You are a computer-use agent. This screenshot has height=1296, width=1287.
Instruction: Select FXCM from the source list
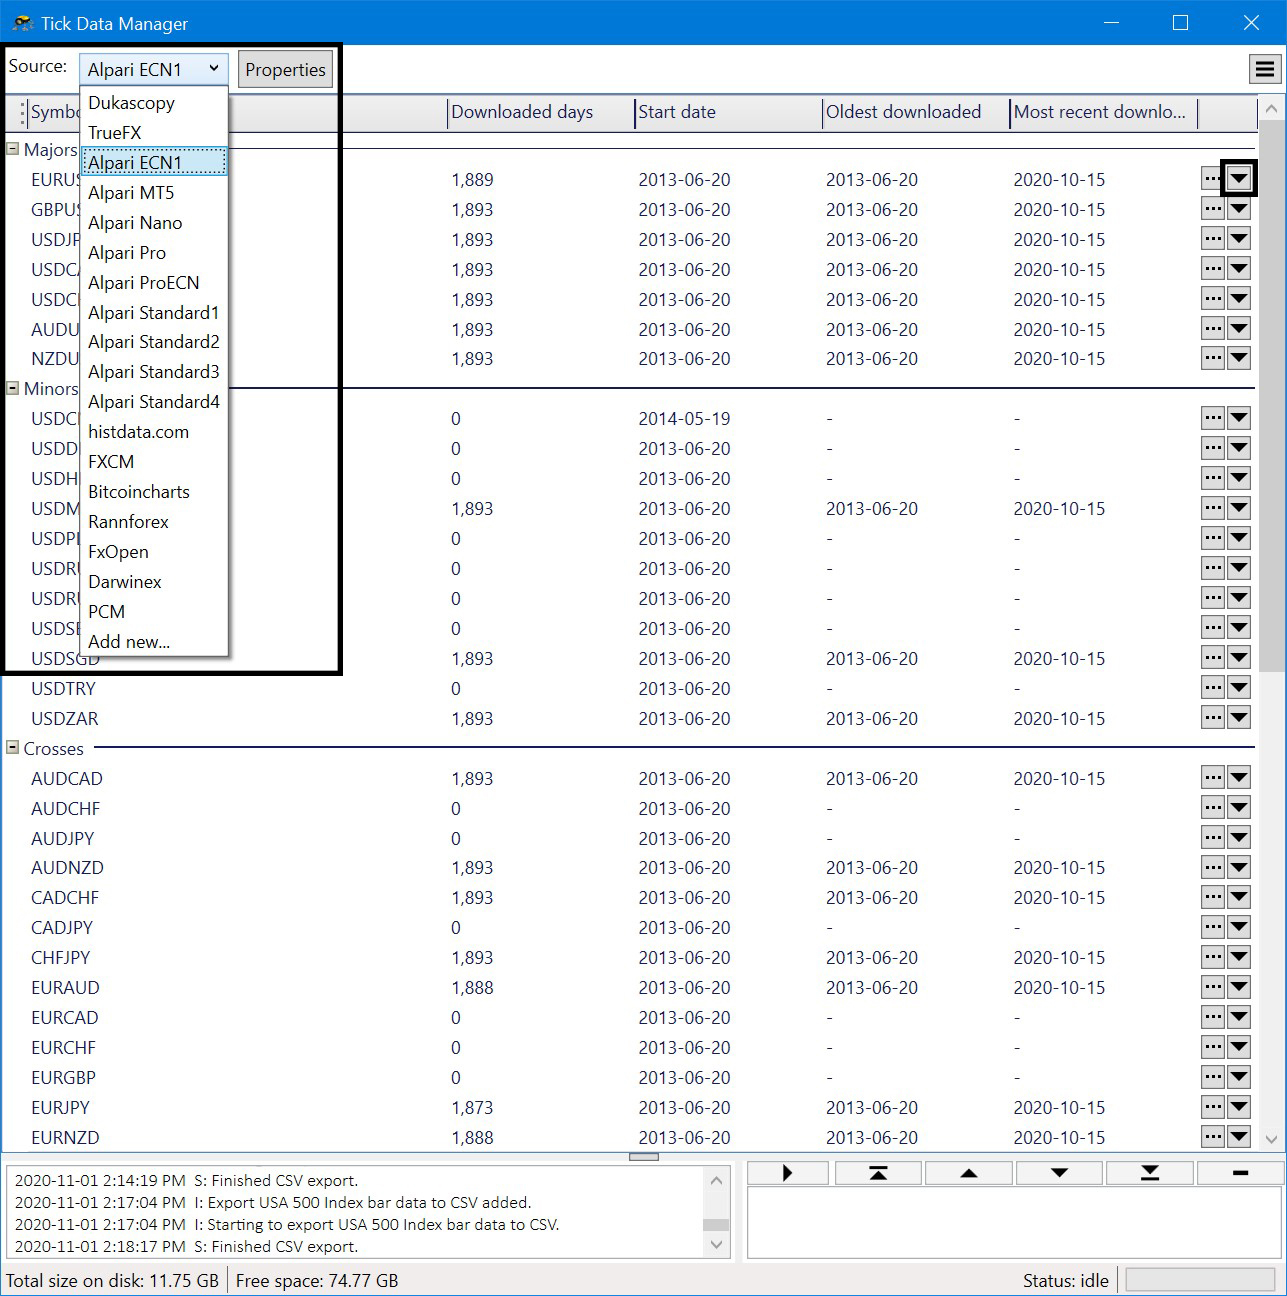tap(155, 462)
